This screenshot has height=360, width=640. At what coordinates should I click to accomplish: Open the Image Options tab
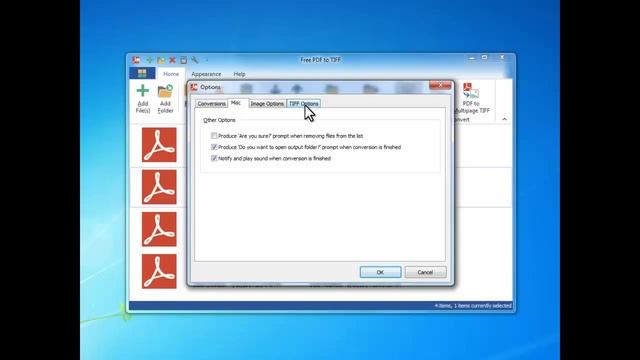pos(267,104)
